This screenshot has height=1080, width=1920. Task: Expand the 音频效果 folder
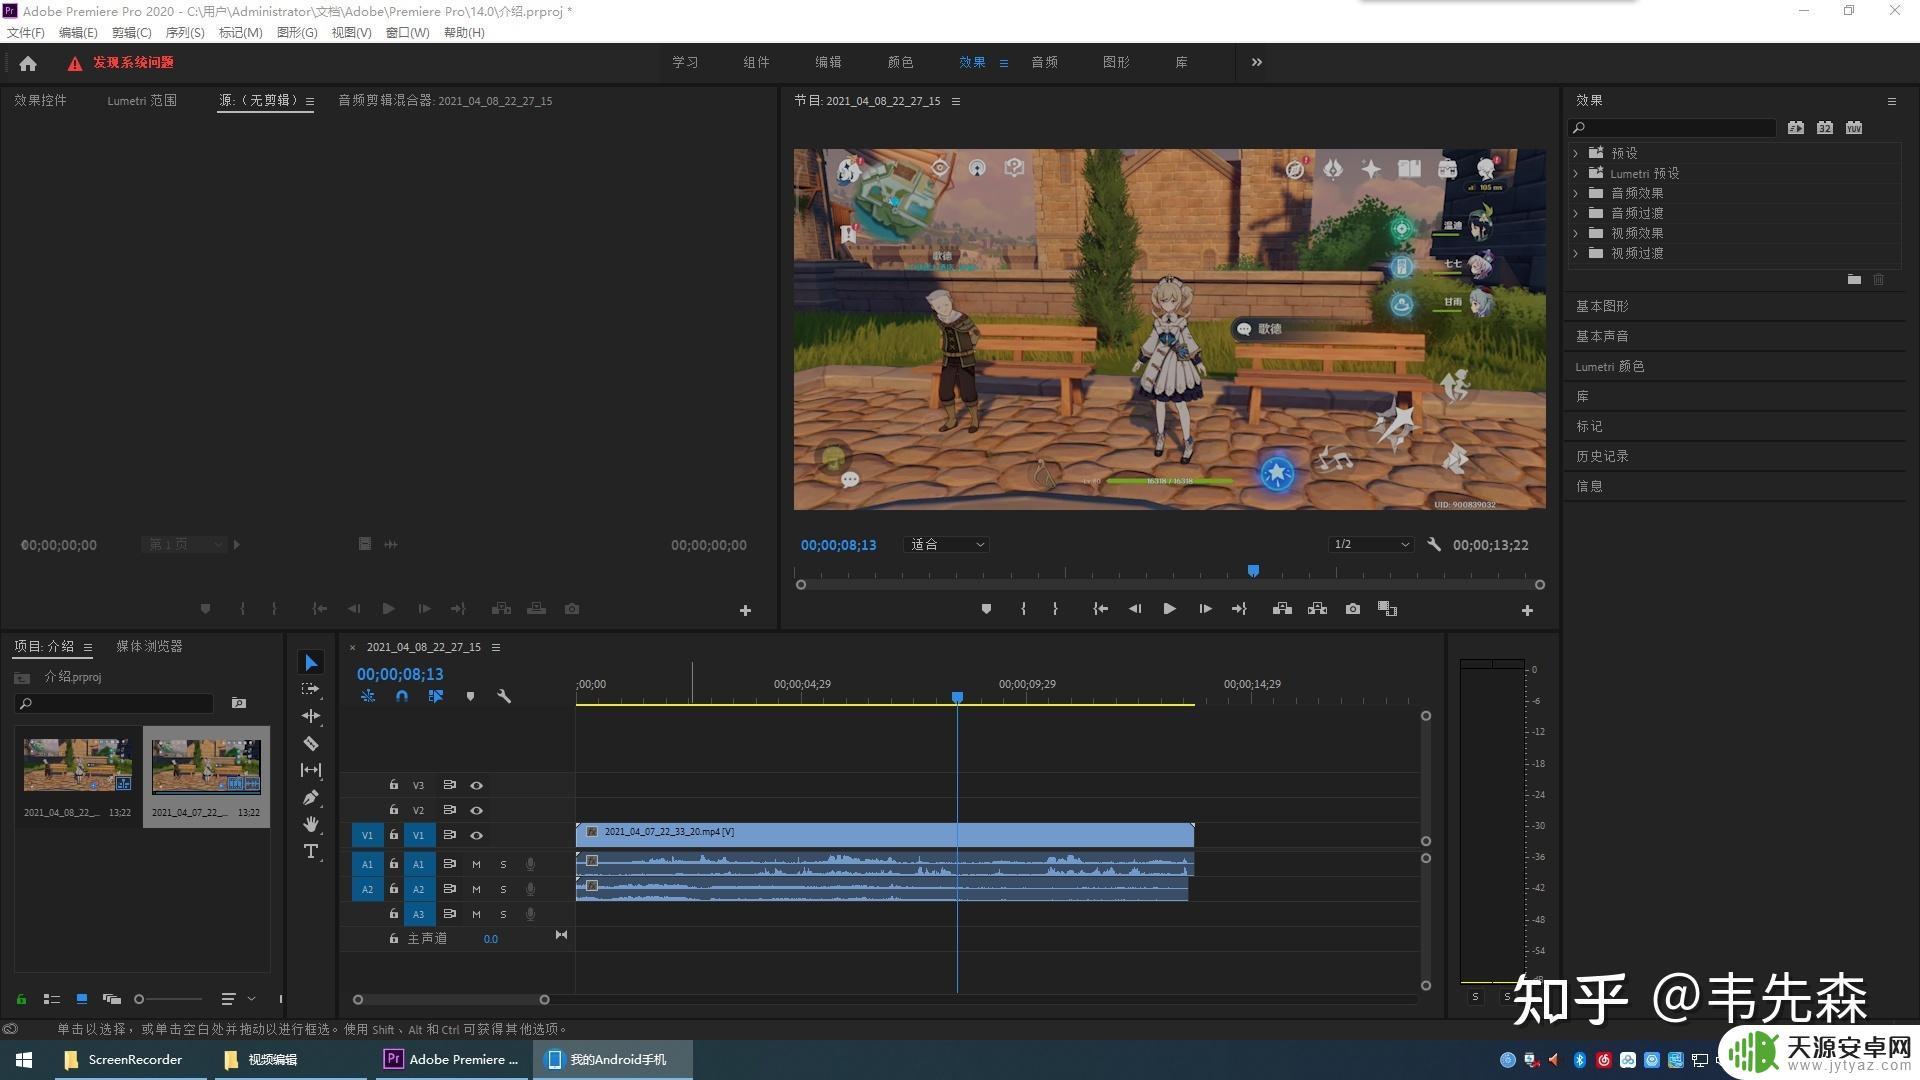tap(1576, 193)
